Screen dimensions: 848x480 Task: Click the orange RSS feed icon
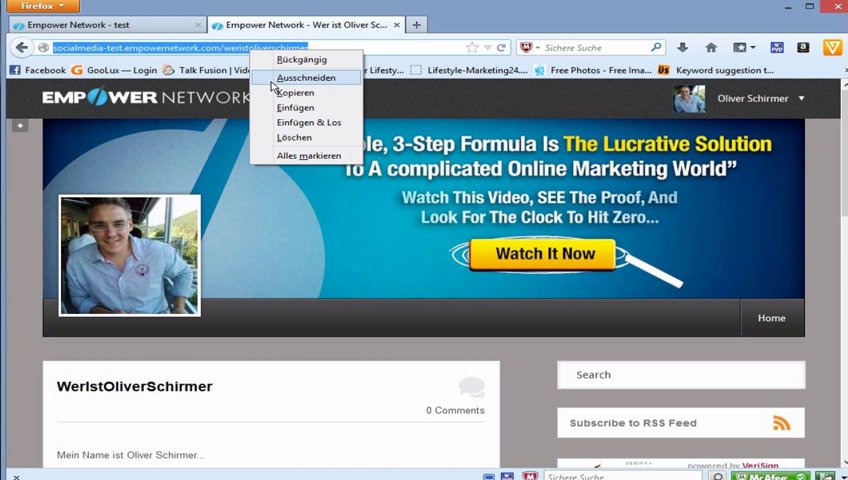(781, 423)
